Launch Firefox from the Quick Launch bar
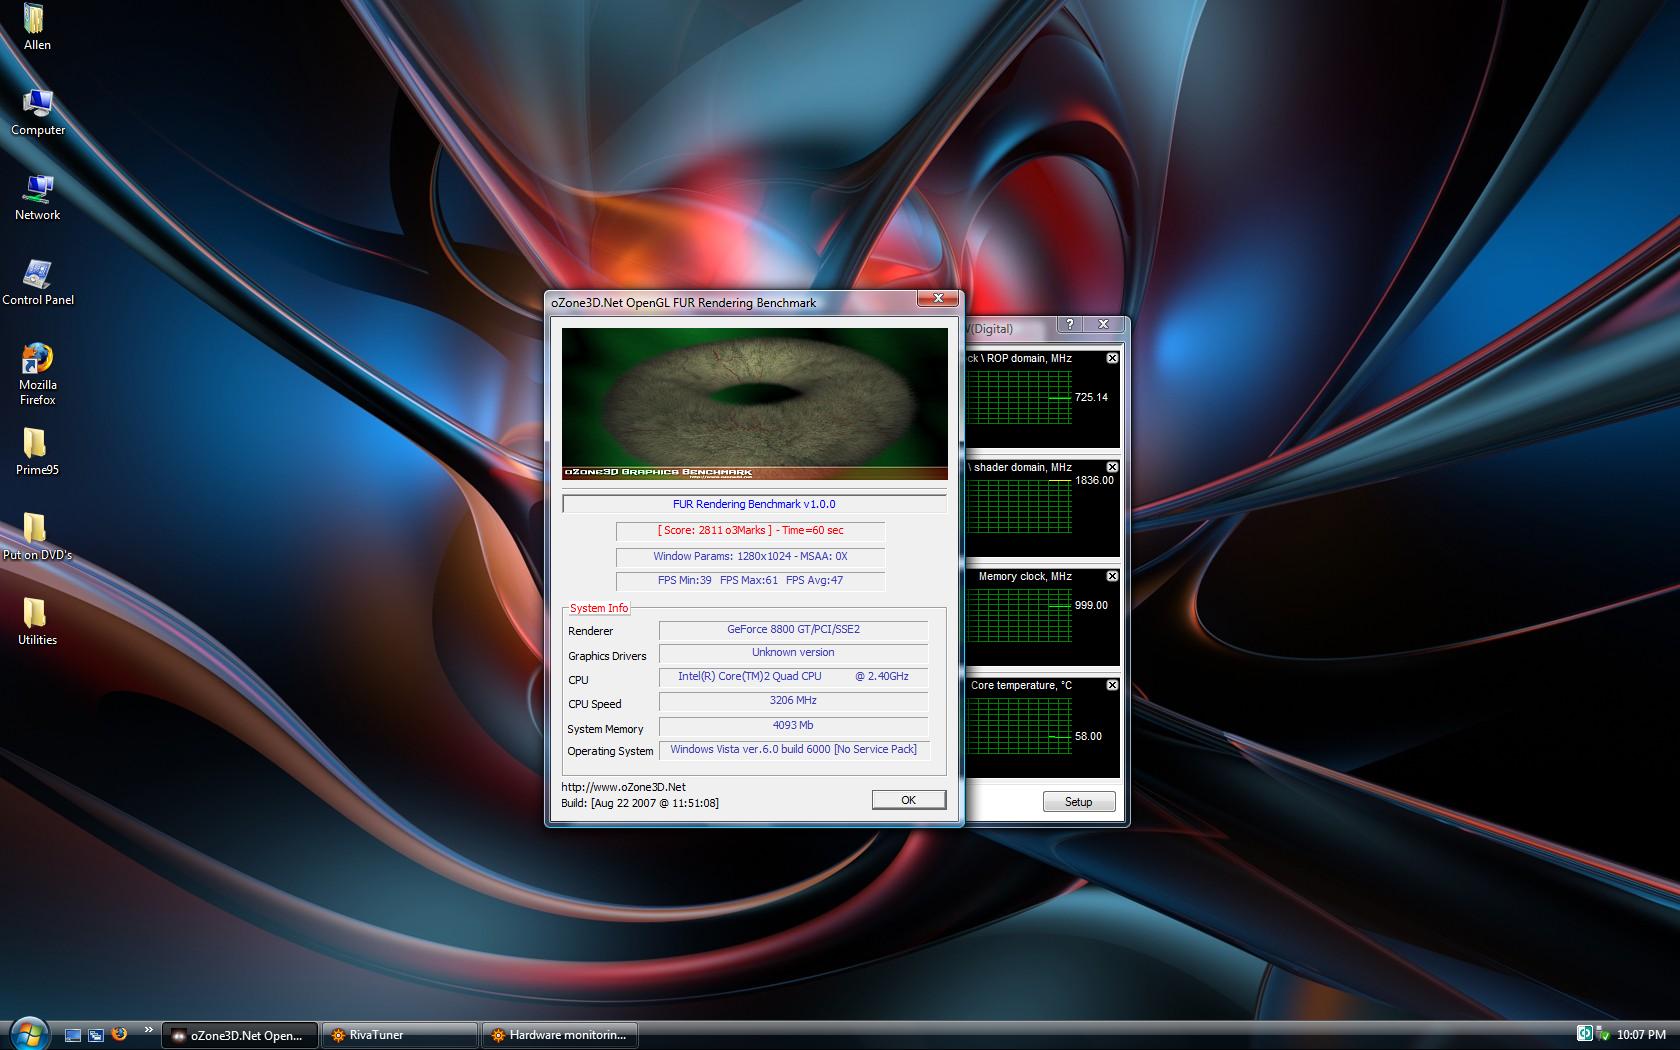Viewport: 1680px width, 1050px height. (119, 1034)
